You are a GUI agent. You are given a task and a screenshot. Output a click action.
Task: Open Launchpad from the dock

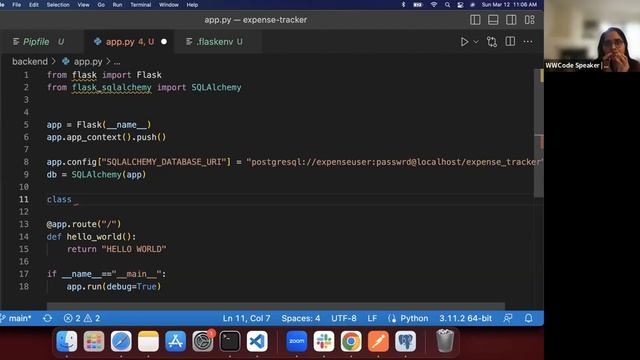94,341
